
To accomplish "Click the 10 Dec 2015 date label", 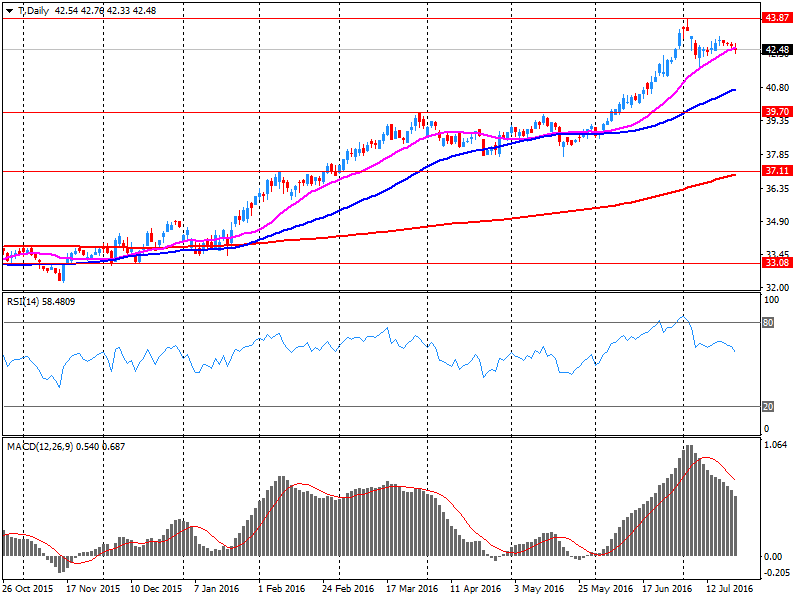I will click(x=156, y=588).
